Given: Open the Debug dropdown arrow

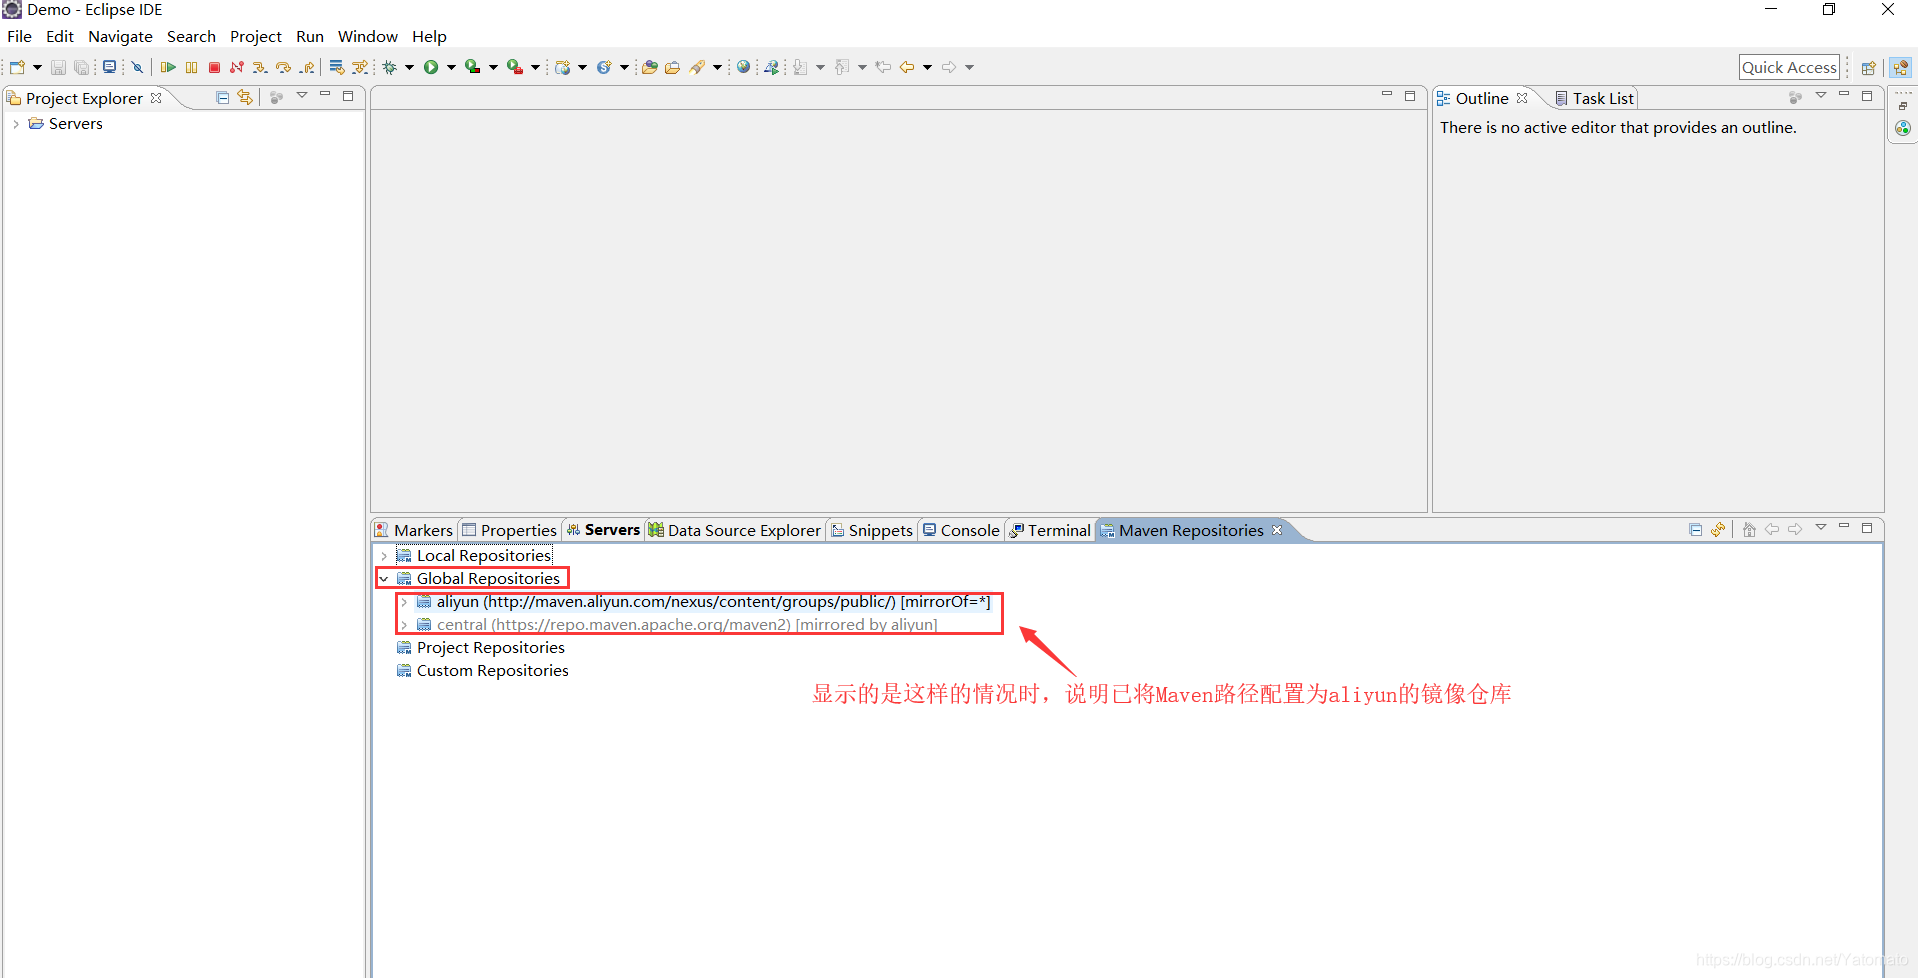Looking at the screenshot, I should [x=409, y=67].
